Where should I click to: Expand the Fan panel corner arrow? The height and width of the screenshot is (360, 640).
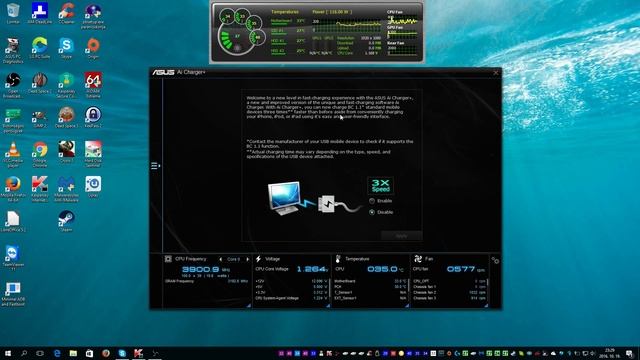click(x=486, y=305)
